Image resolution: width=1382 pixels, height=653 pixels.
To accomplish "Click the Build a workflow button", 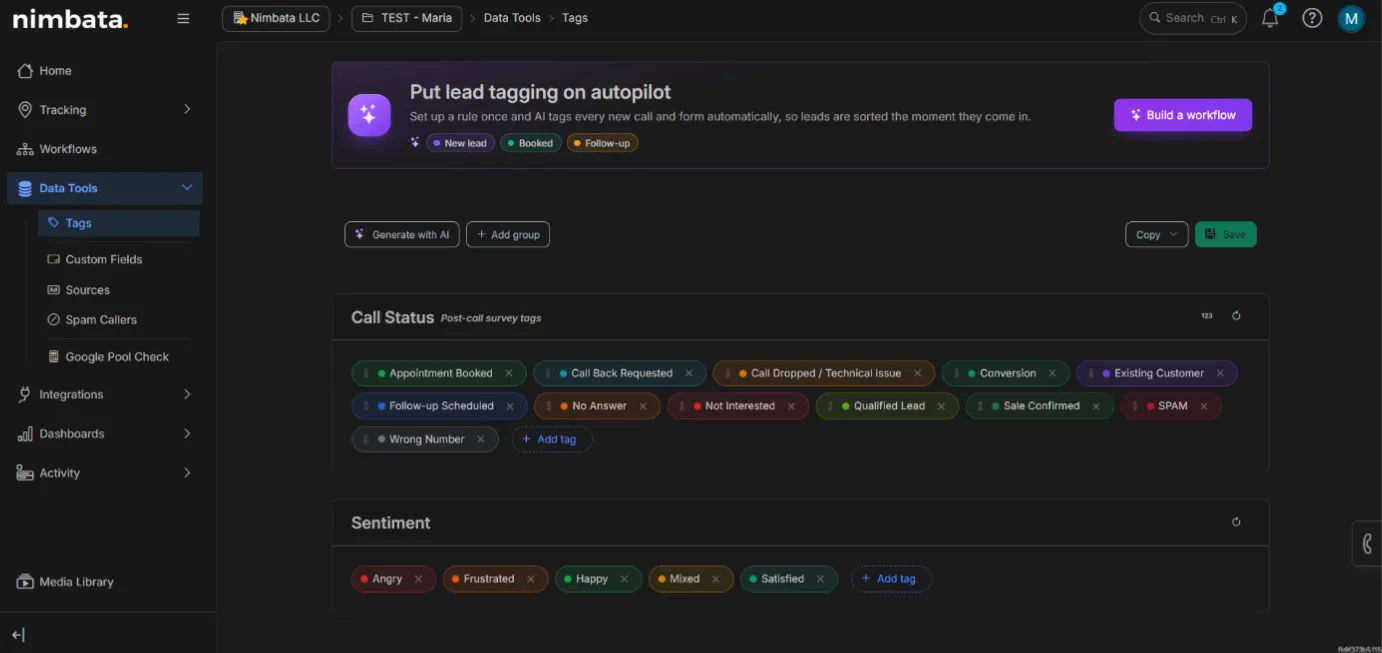I will 1183,115.
